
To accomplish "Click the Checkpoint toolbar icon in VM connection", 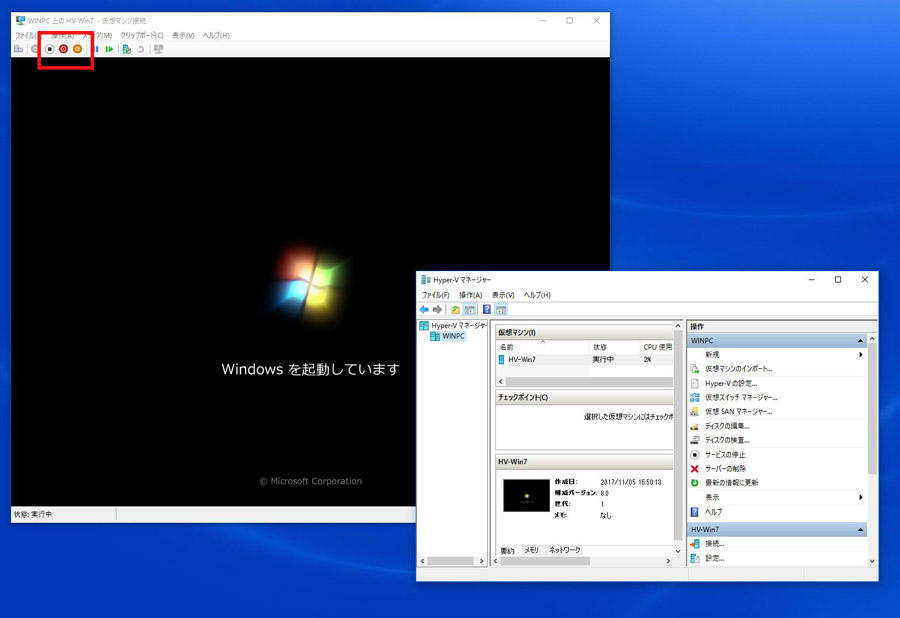I will pos(126,49).
